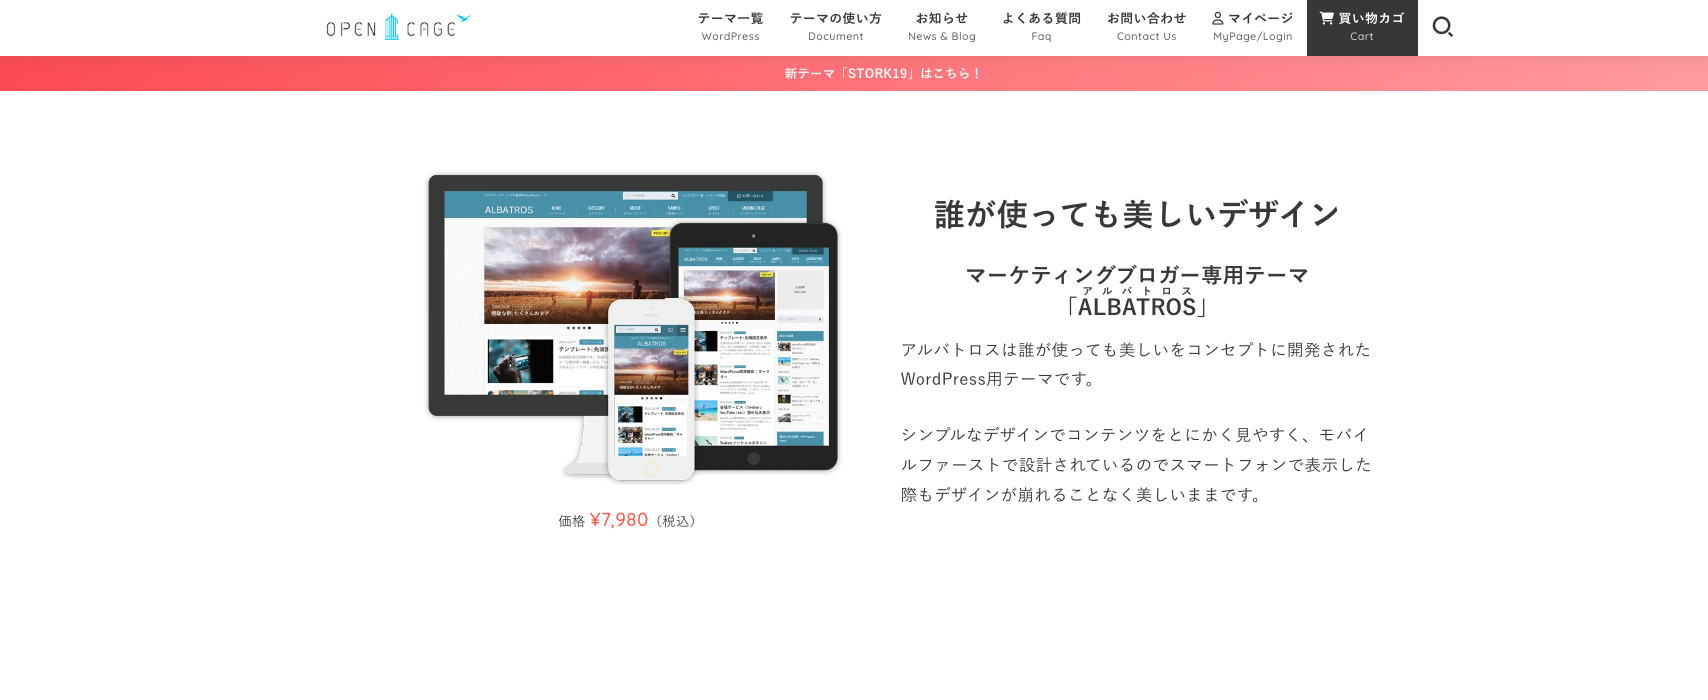Click the paragraph starting アルバトロスは誰が使っても
This screenshot has width=1708, height=700.
[x=1137, y=364]
